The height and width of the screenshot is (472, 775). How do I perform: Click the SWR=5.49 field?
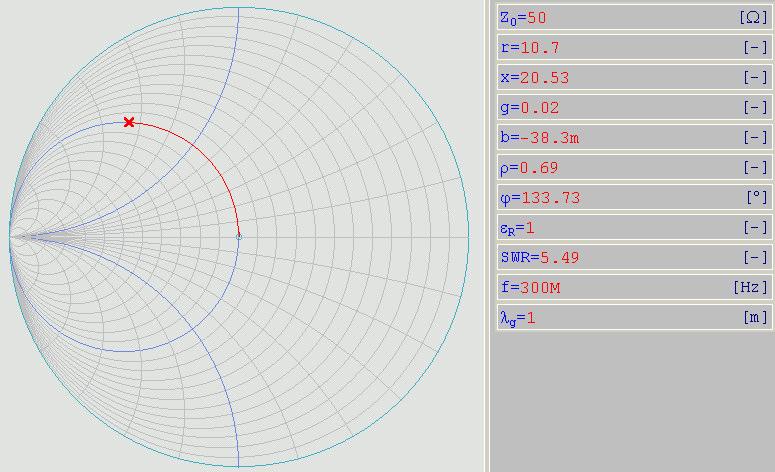(634, 257)
